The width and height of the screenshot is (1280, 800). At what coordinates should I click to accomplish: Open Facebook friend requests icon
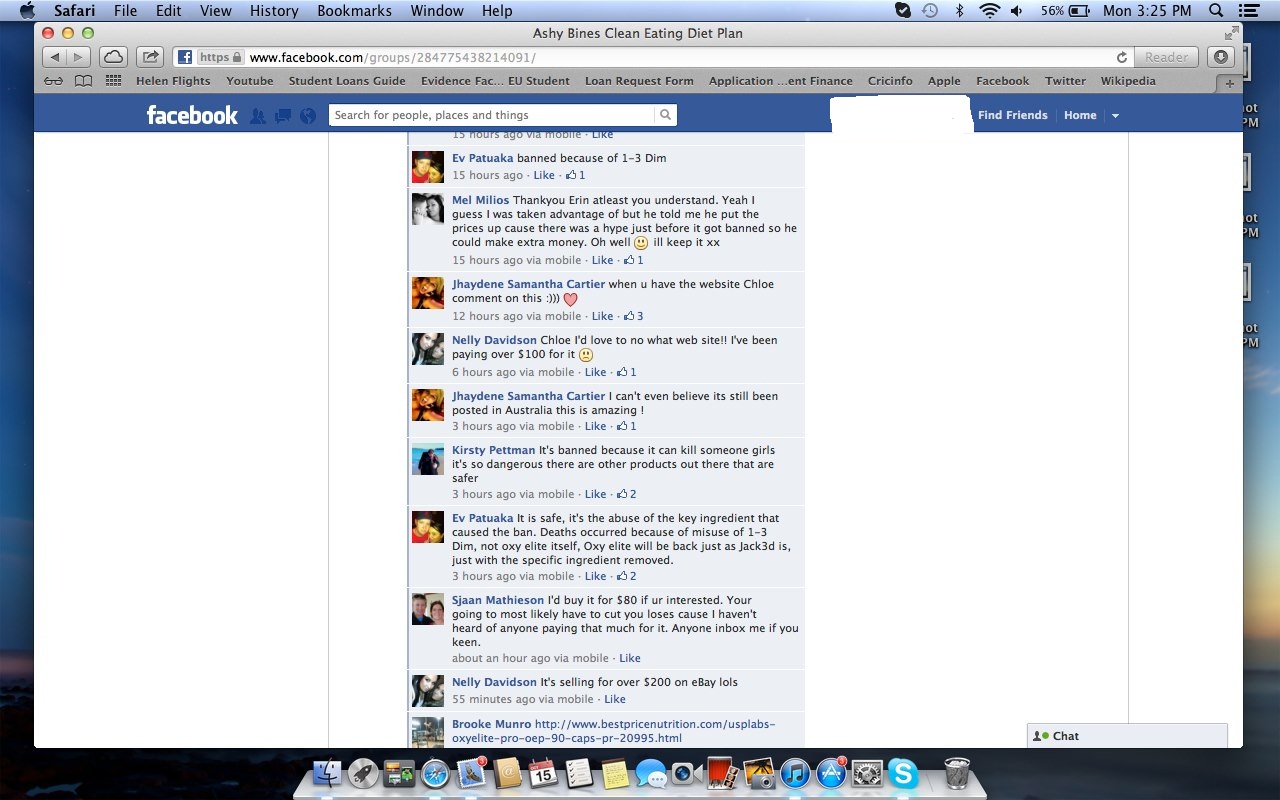pos(257,116)
